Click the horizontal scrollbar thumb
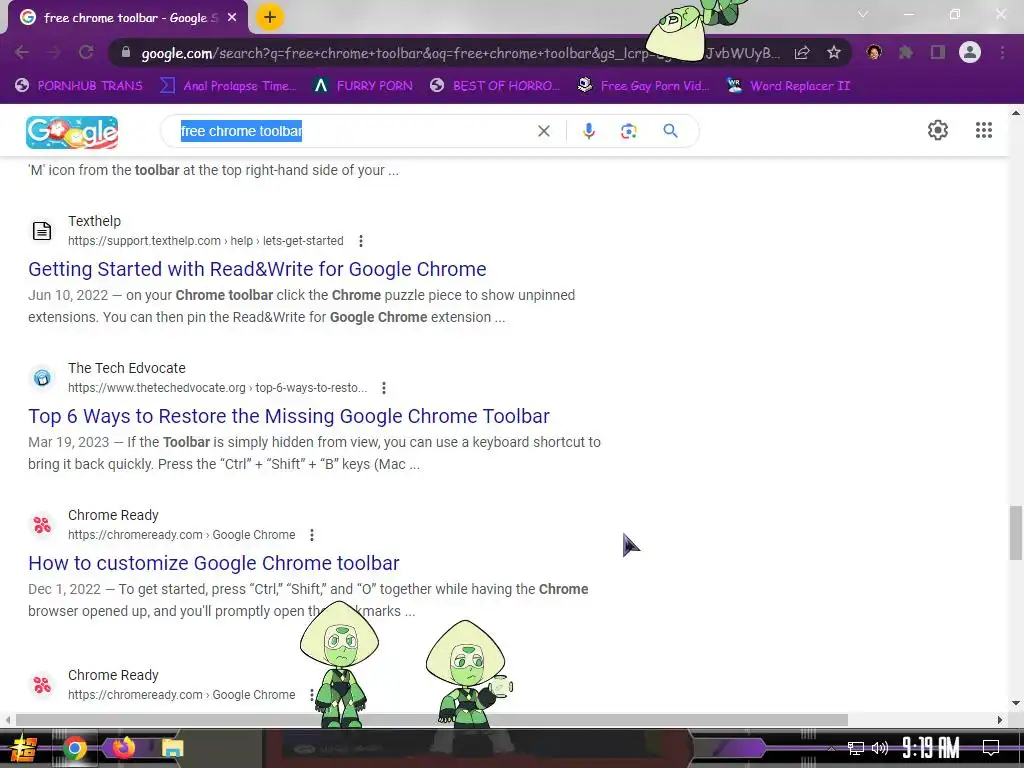Viewport: 1024px width, 768px height. (x=431, y=720)
